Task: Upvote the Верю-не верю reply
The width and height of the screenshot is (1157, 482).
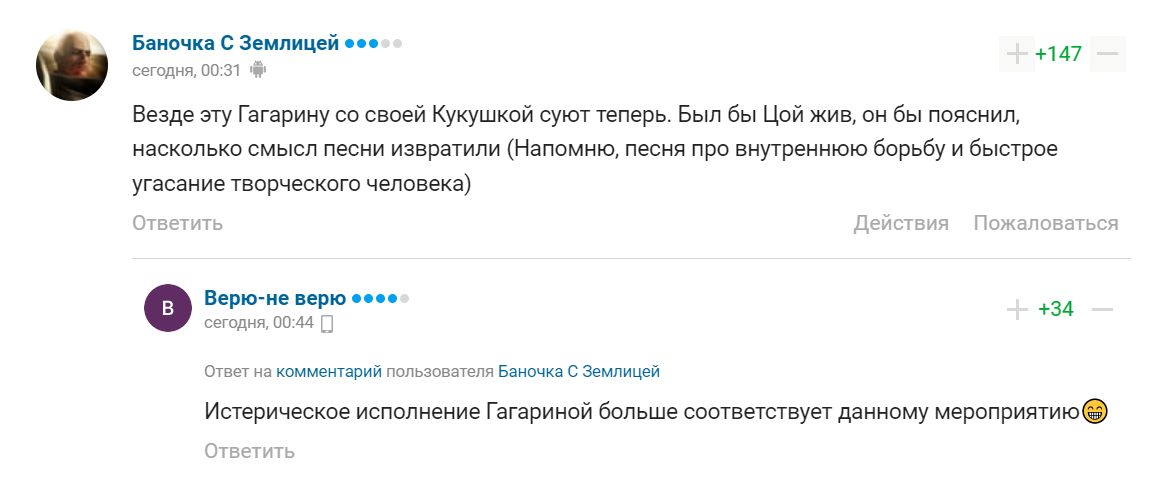Action: pos(1017,310)
